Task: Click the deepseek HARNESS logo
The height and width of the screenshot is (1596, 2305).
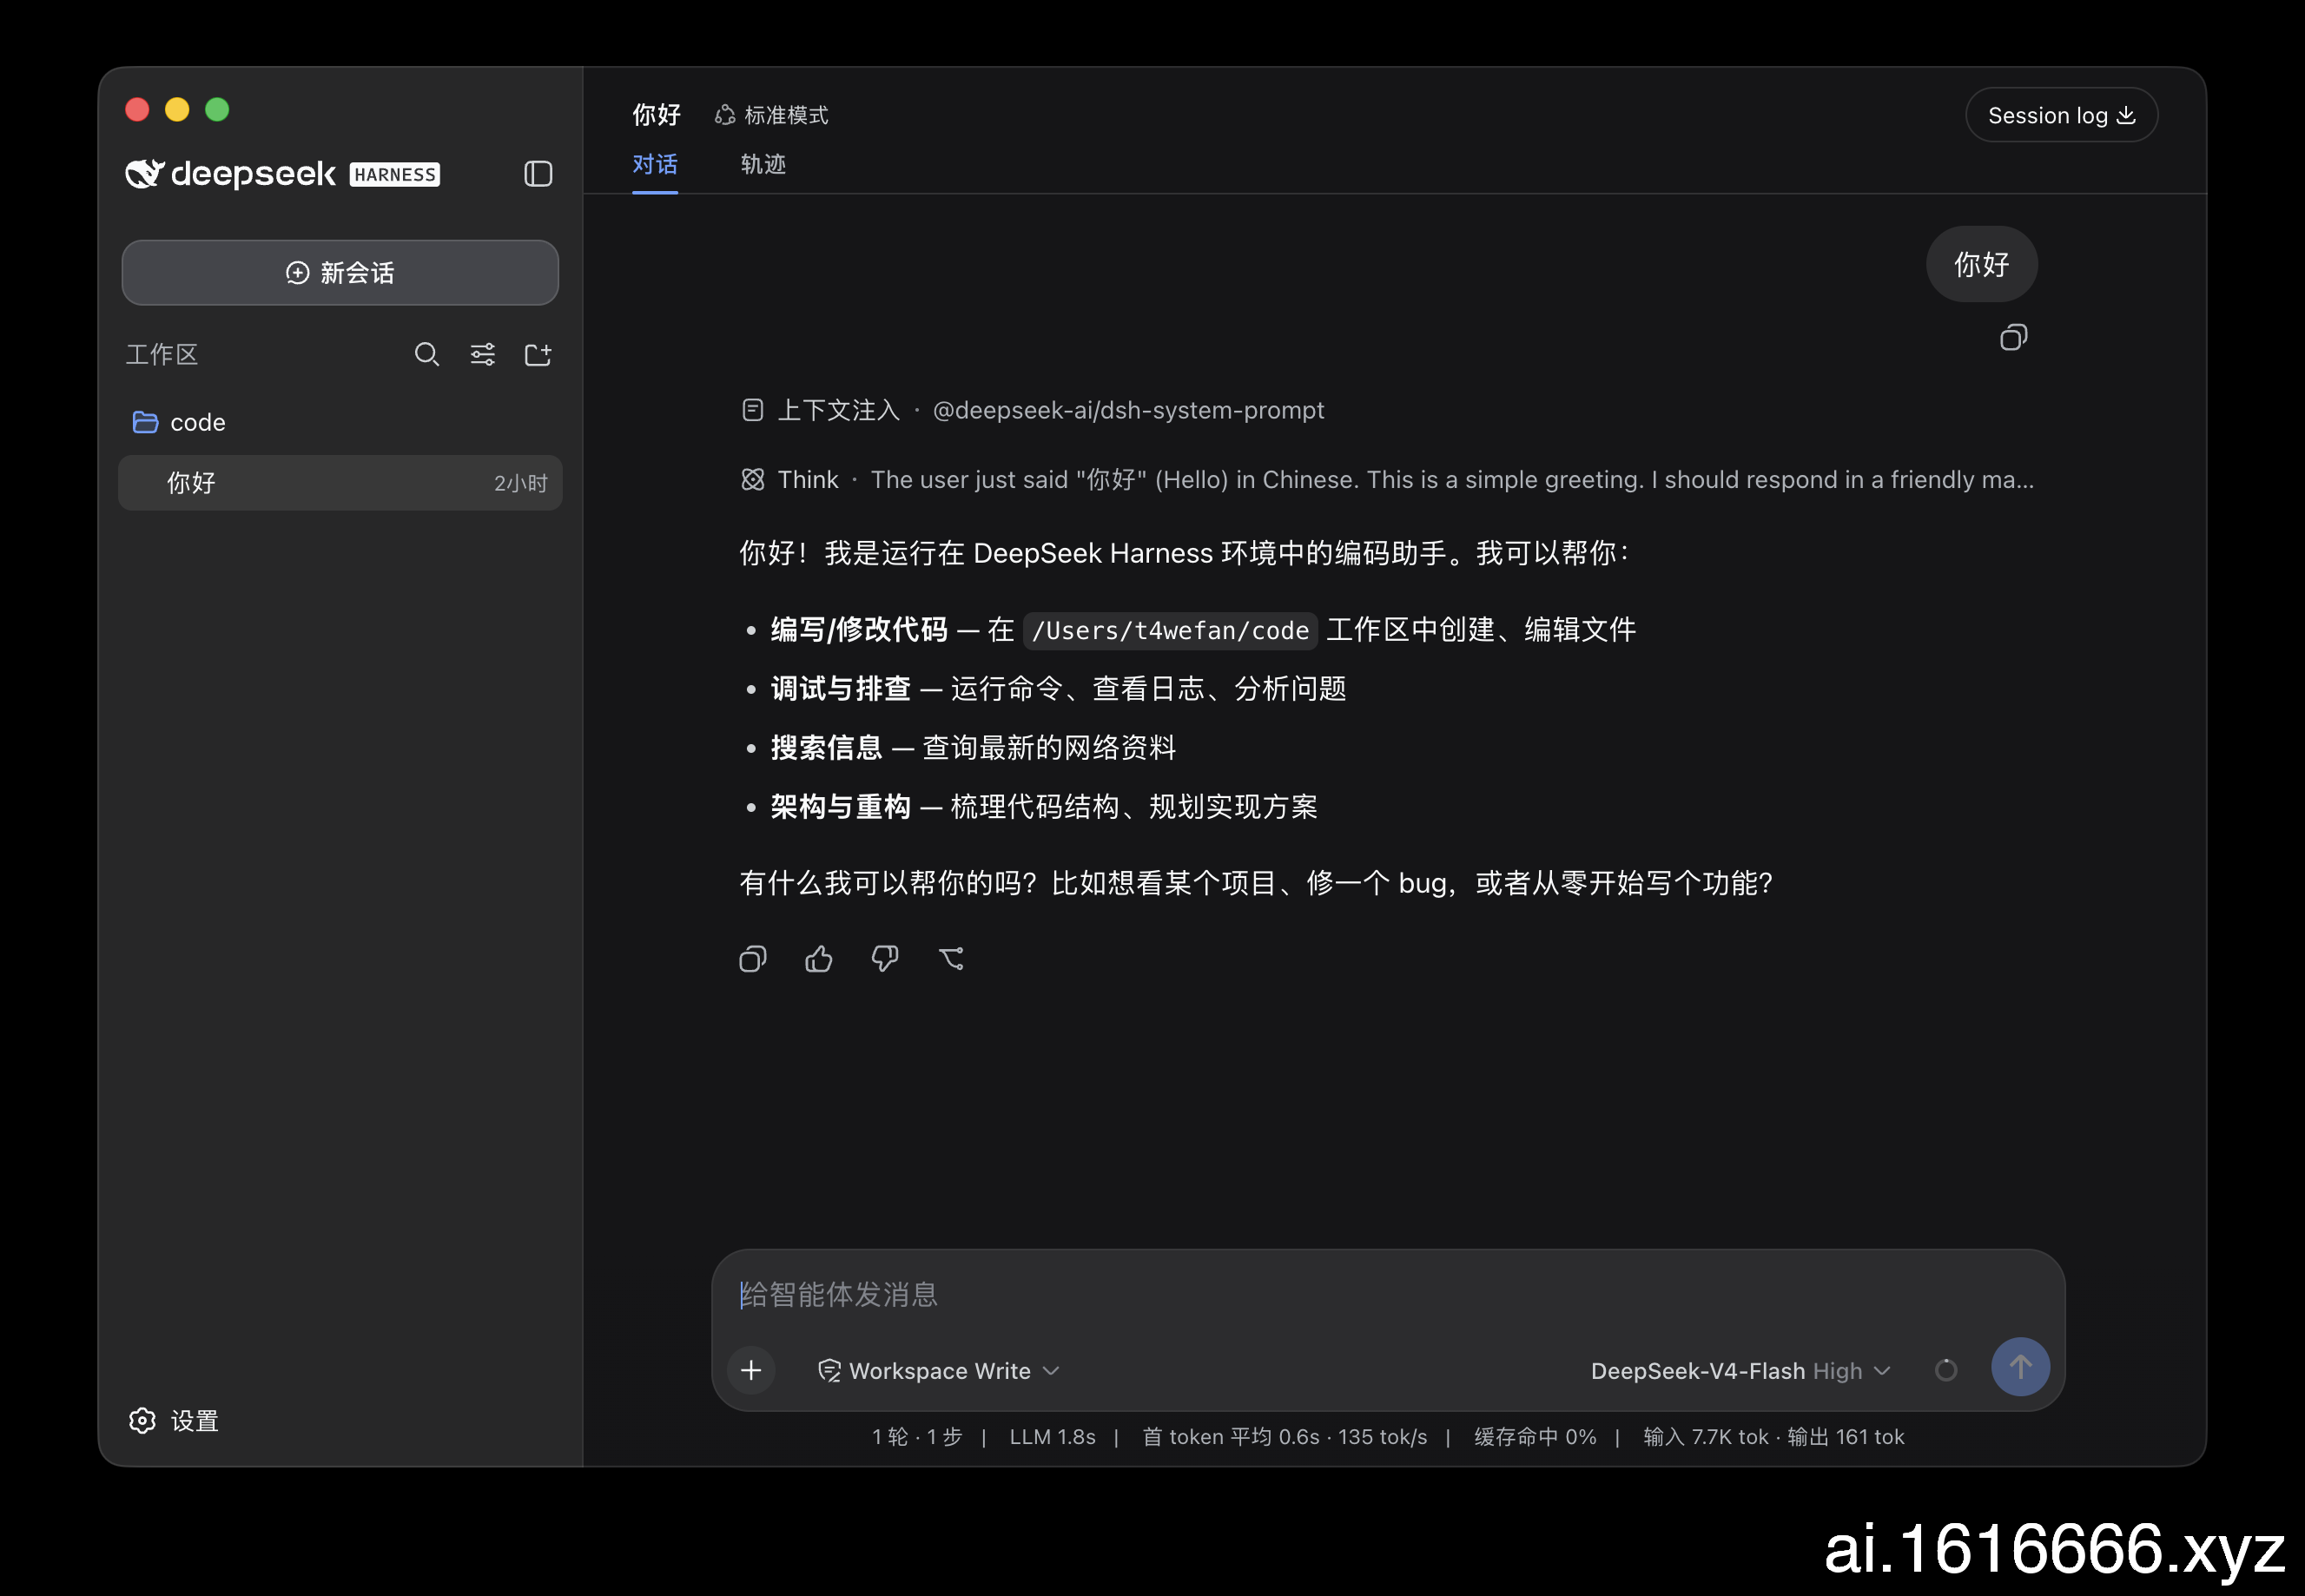Action: coord(283,174)
